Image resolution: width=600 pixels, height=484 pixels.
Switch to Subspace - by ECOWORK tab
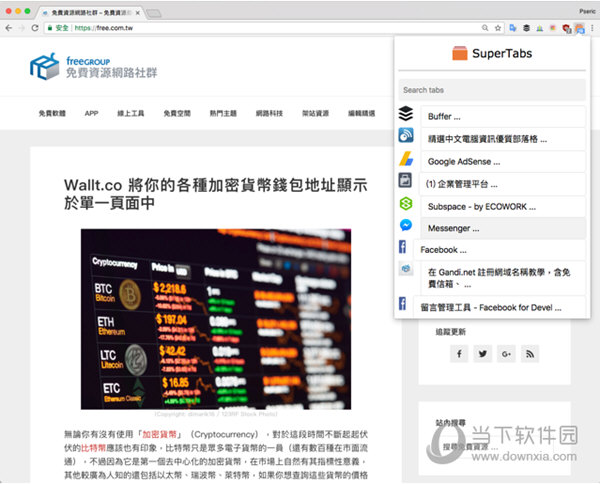(503, 207)
